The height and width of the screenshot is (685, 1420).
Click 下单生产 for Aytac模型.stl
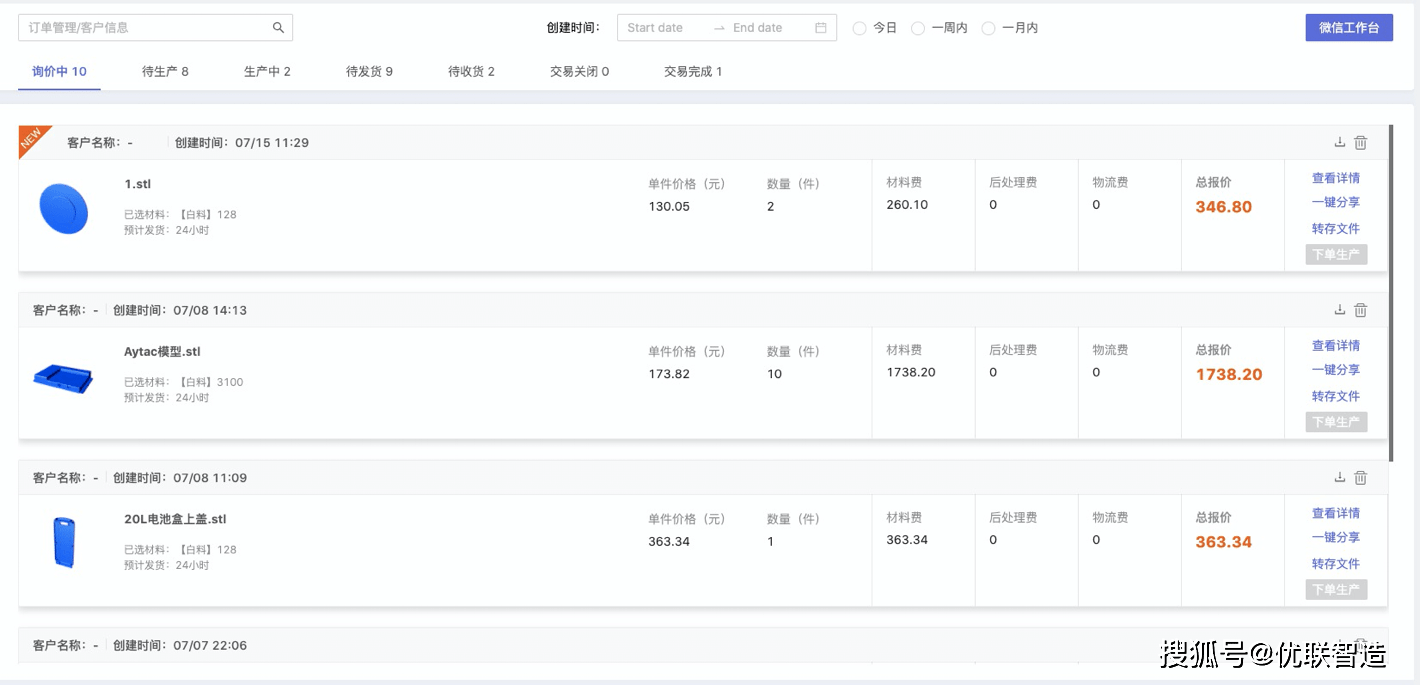point(1336,422)
